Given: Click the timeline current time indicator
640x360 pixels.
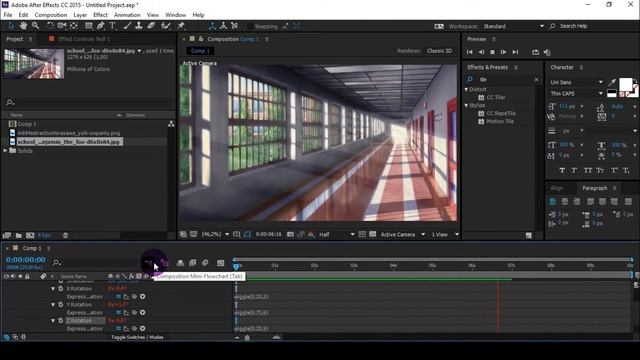Looking at the screenshot, I should [236, 267].
